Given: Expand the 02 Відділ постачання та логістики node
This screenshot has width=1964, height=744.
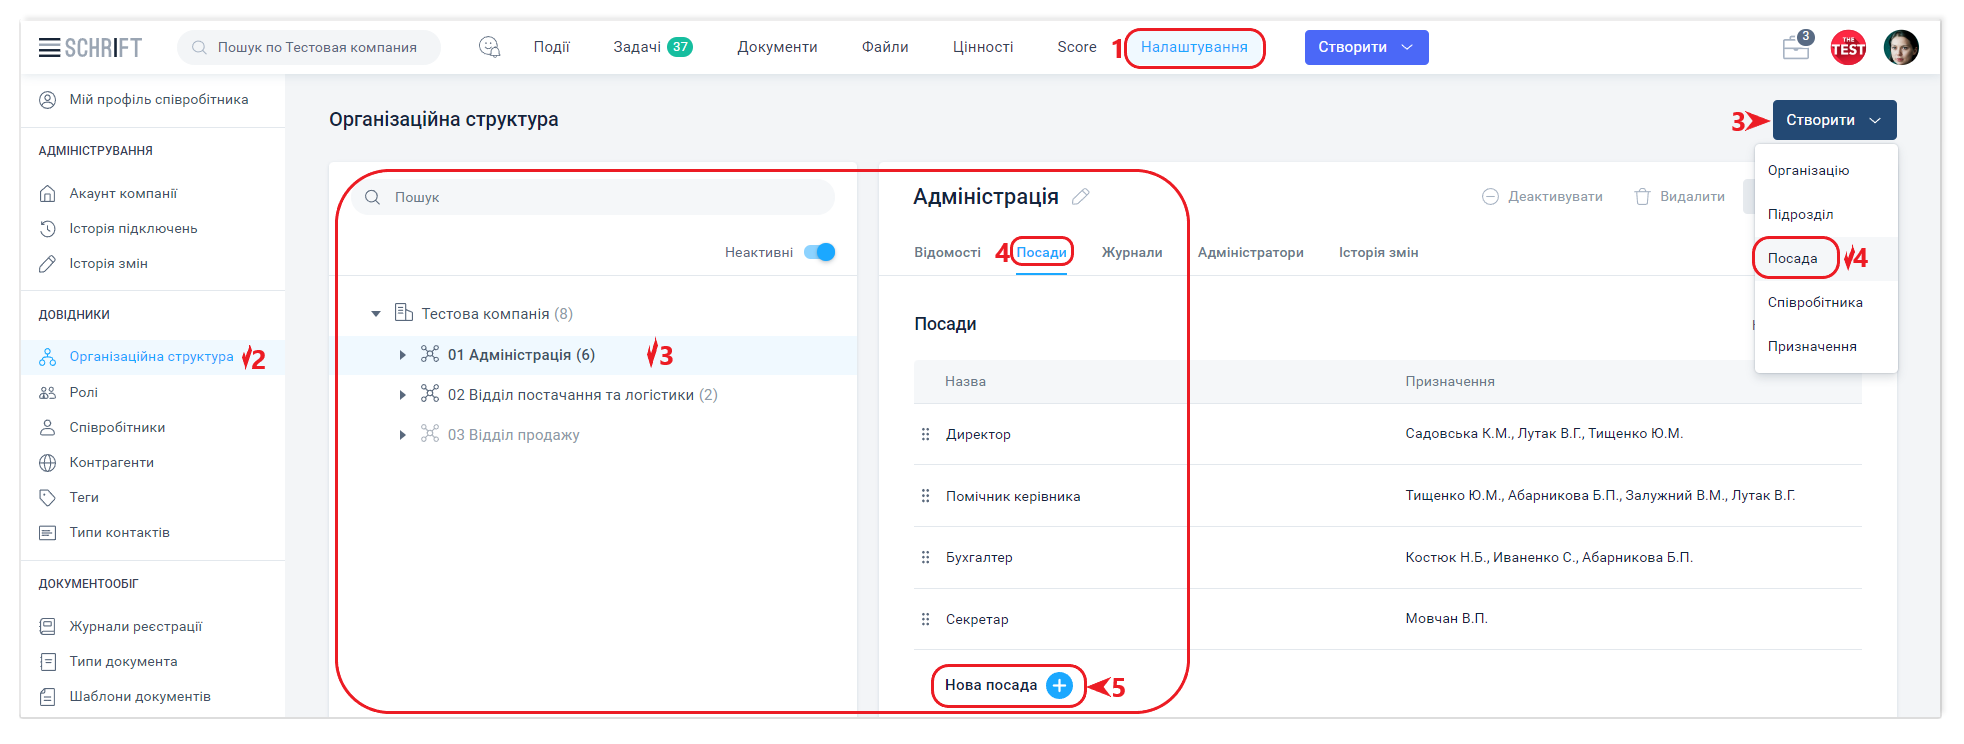Looking at the screenshot, I should click(x=402, y=395).
